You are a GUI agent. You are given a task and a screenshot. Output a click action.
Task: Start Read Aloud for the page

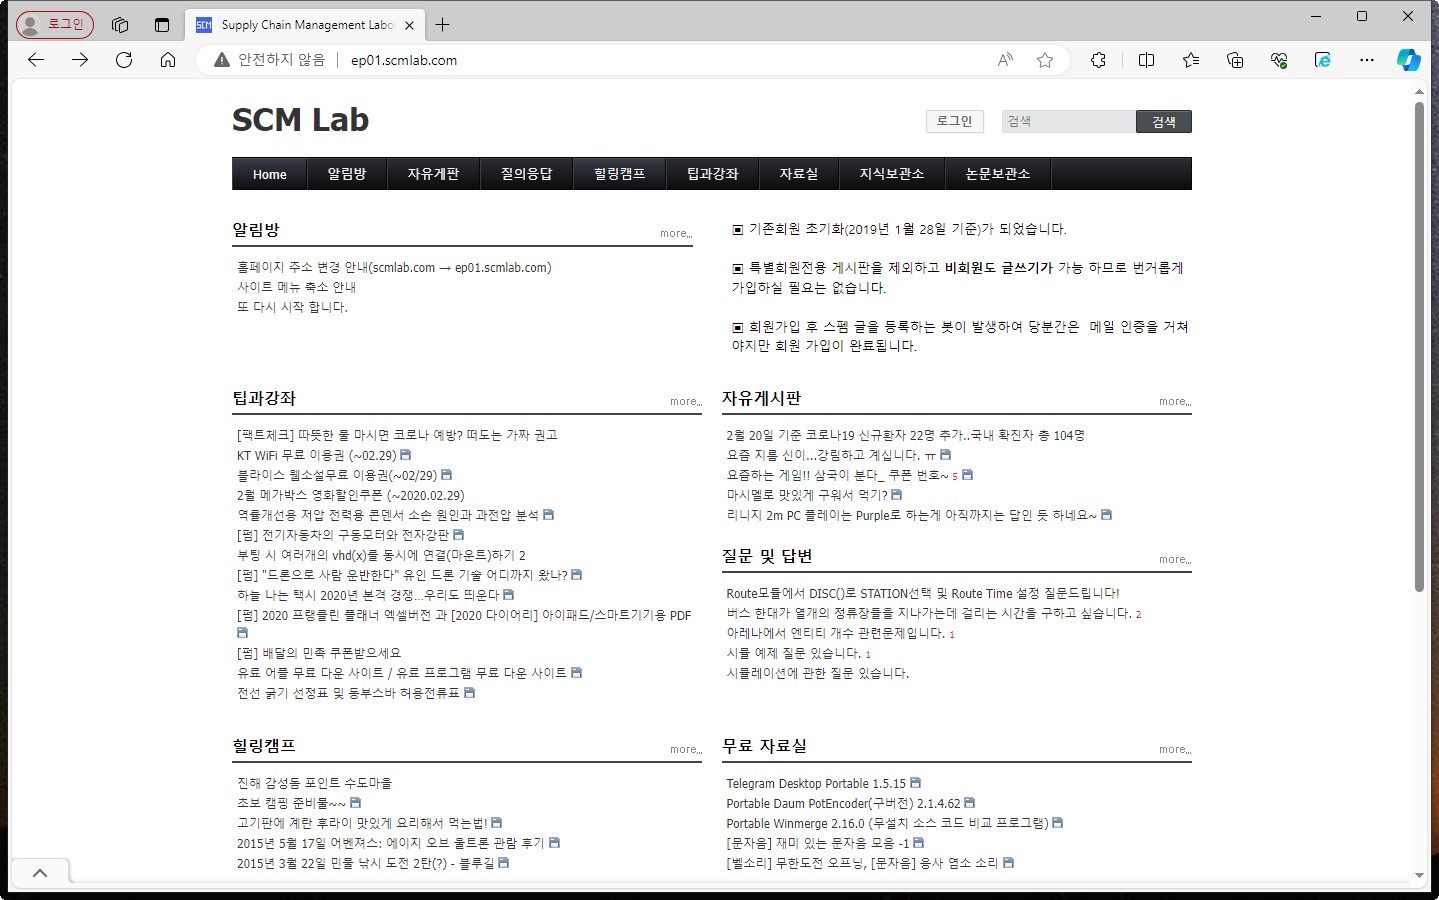tap(1003, 60)
